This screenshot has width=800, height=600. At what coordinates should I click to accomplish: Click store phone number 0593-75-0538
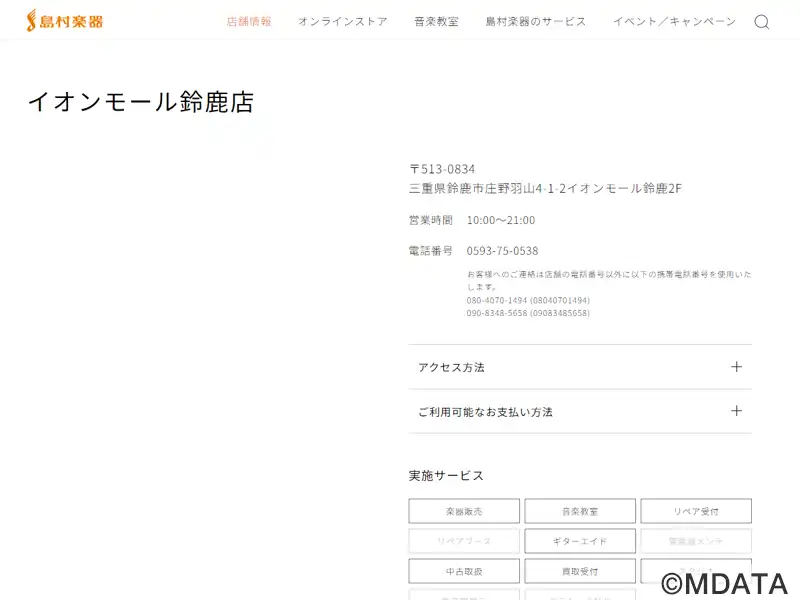(x=503, y=251)
